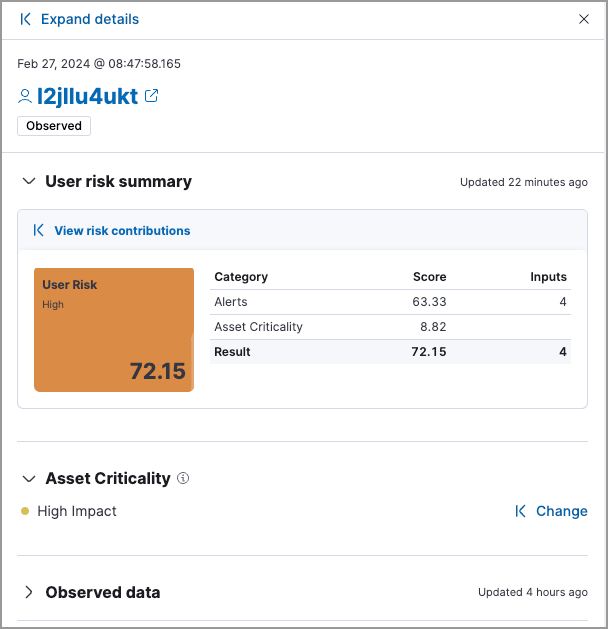608x629 pixels.
Task: Click the orange User Risk score tile
Action: [114, 329]
